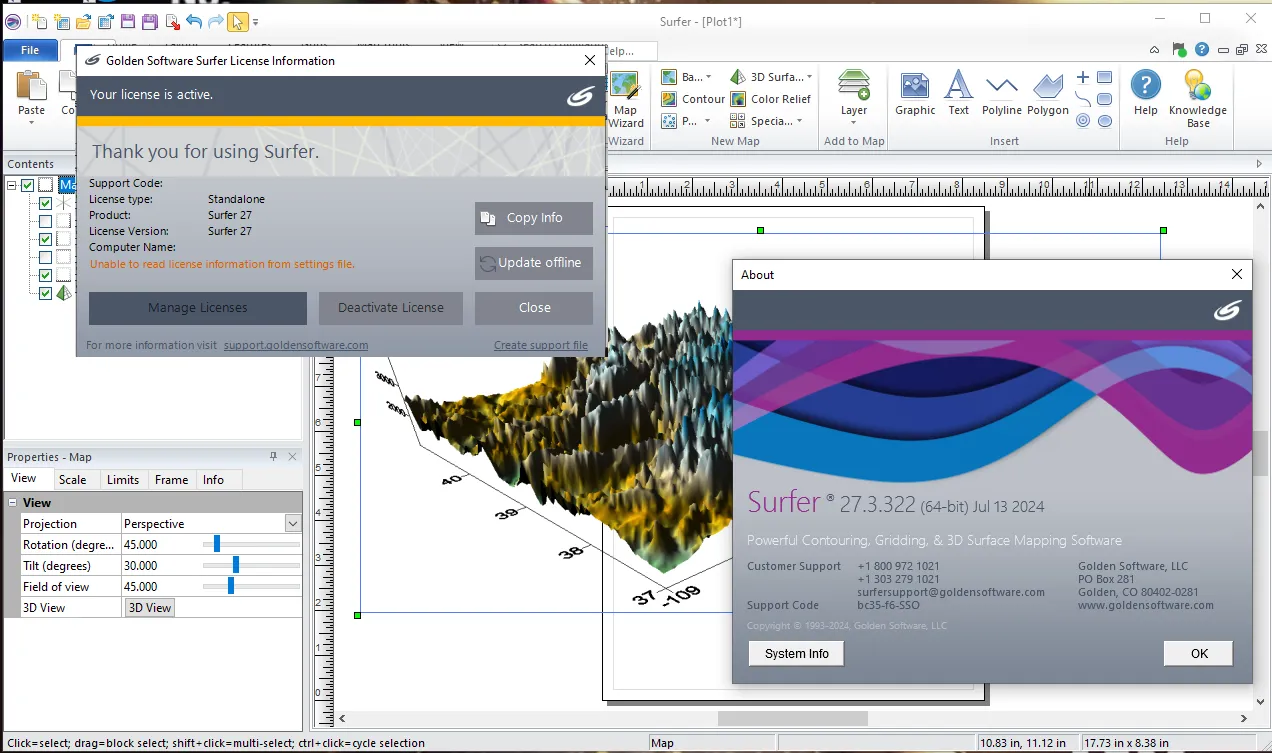Choose the Rounded Rectangle insert tool

click(x=1105, y=99)
